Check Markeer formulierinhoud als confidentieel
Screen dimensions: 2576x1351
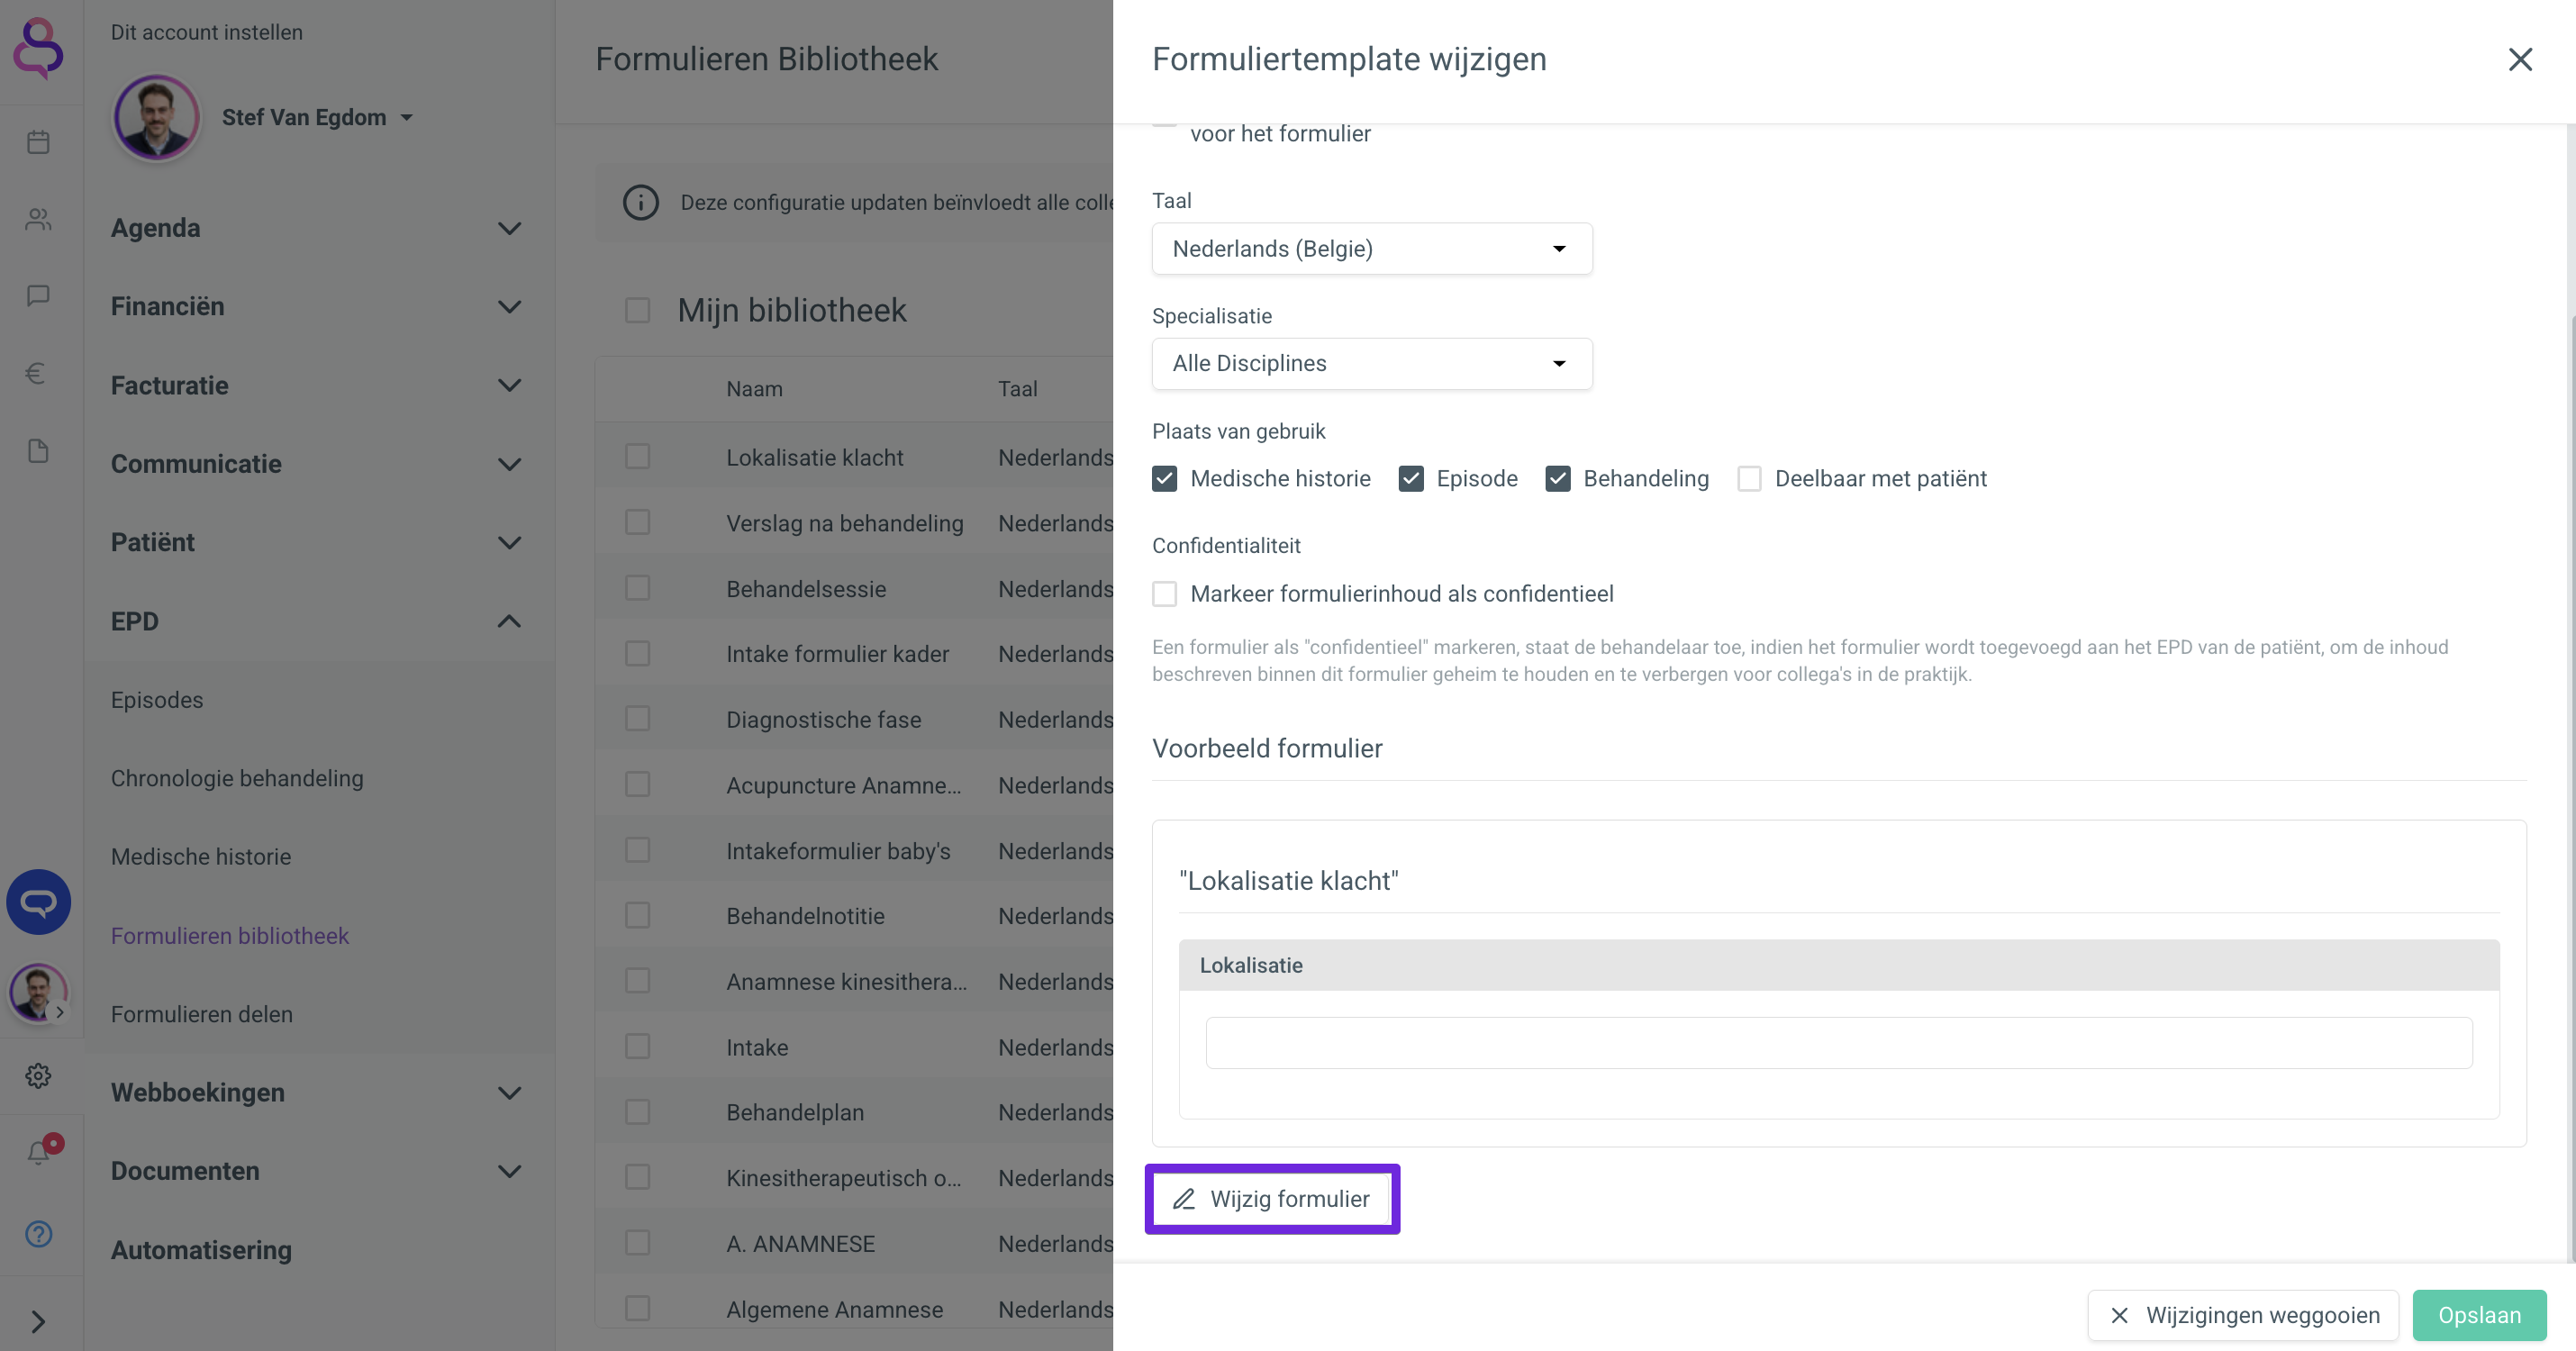pos(1164,594)
